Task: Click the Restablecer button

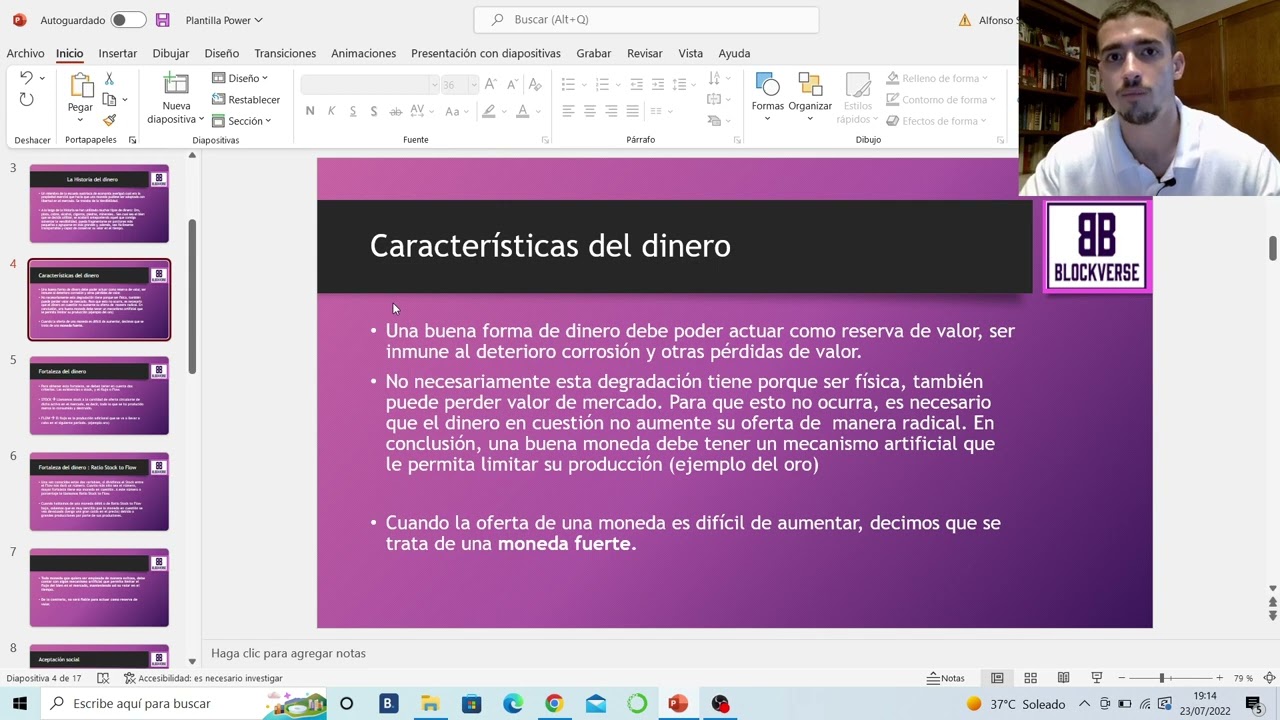Action: (x=246, y=100)
